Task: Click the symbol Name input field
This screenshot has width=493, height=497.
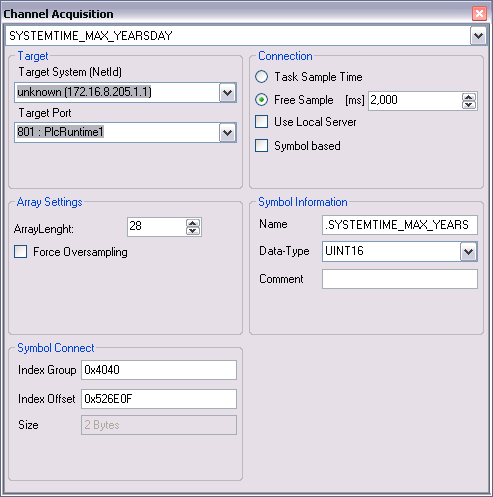Action: [400, 225]
